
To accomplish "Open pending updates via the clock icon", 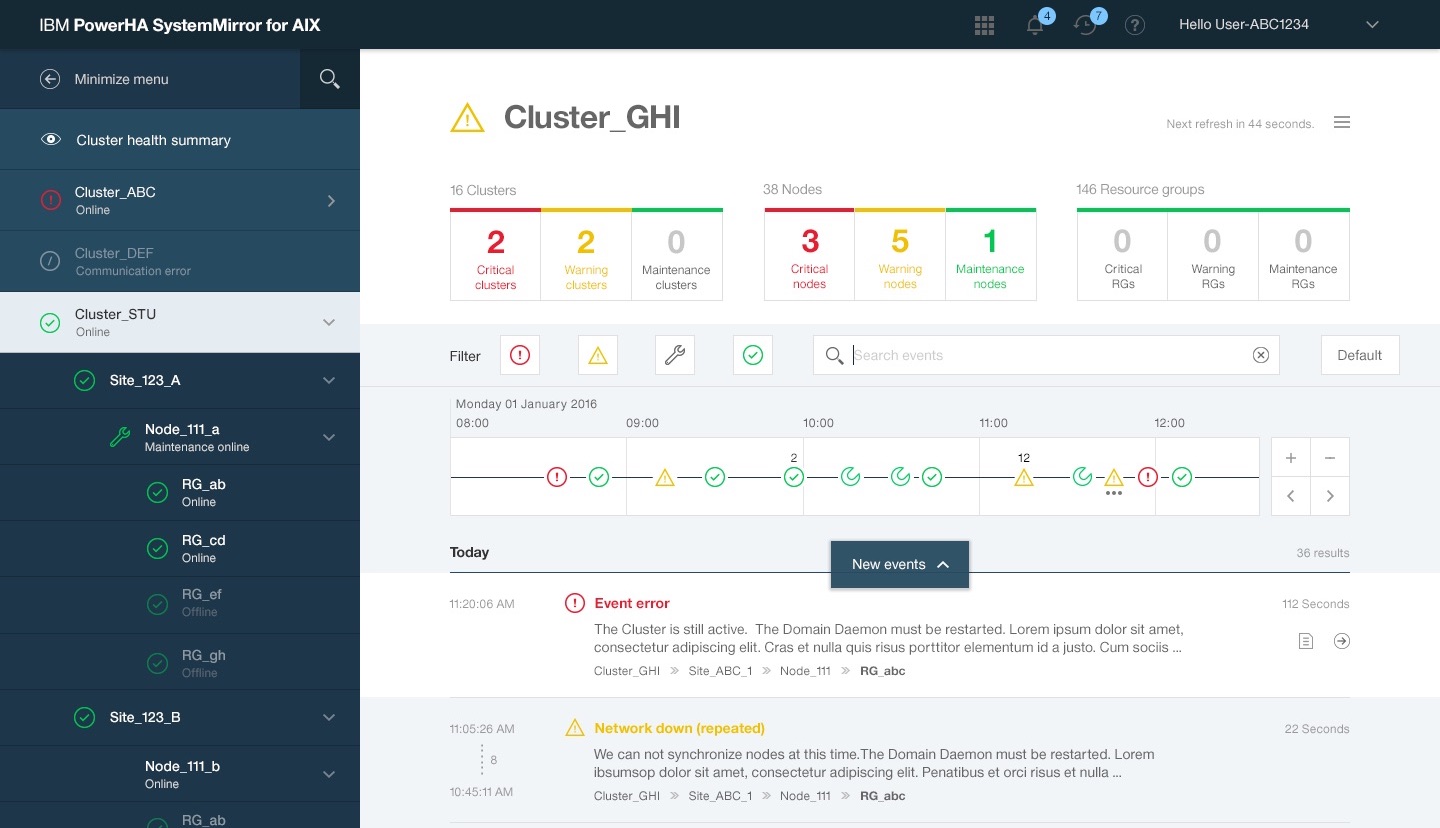I will pos(1086,25).
